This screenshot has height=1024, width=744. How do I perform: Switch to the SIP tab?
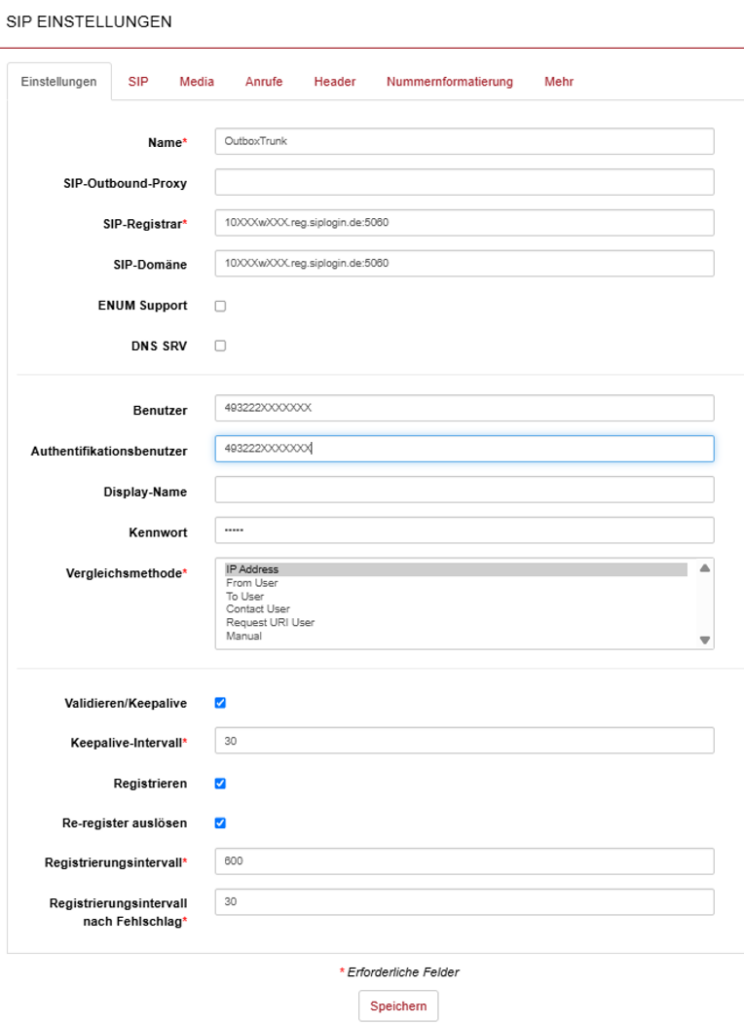pyautogui.click(x=138, y=82)
